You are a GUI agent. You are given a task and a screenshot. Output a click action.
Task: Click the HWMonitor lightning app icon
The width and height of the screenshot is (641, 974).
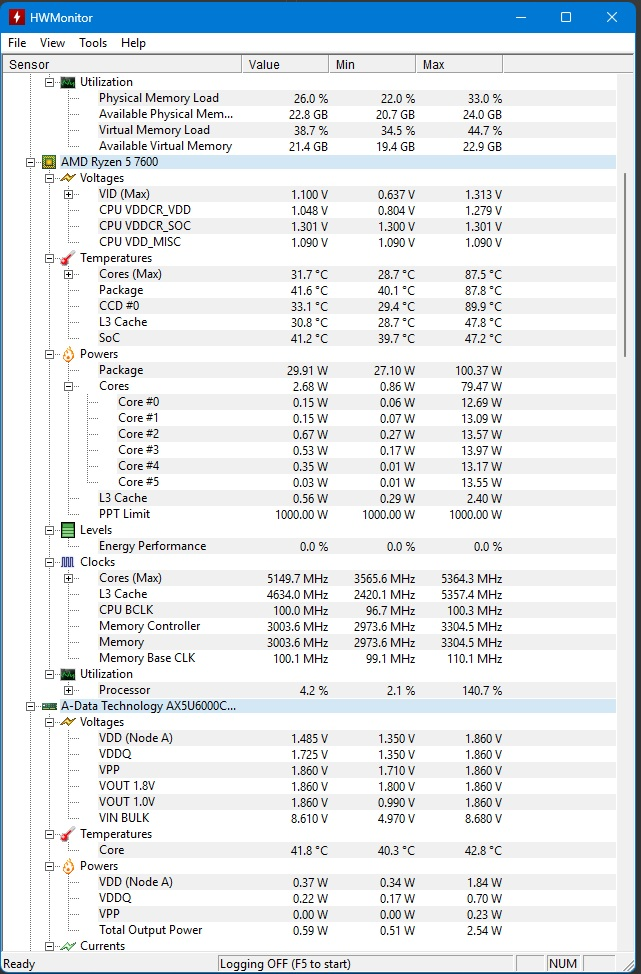click(x=16, y=17)
